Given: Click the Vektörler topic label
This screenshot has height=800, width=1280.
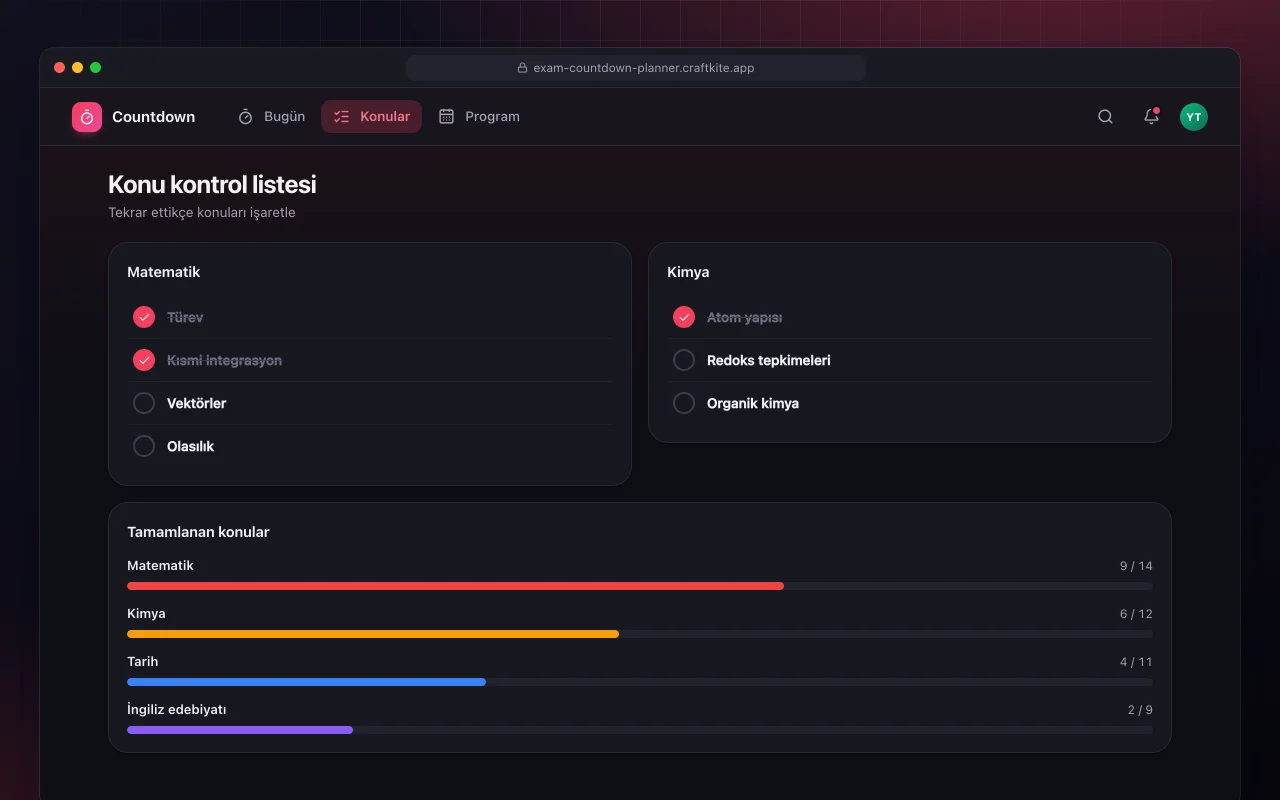Looking at the screenshot, I should pos(197,403).
